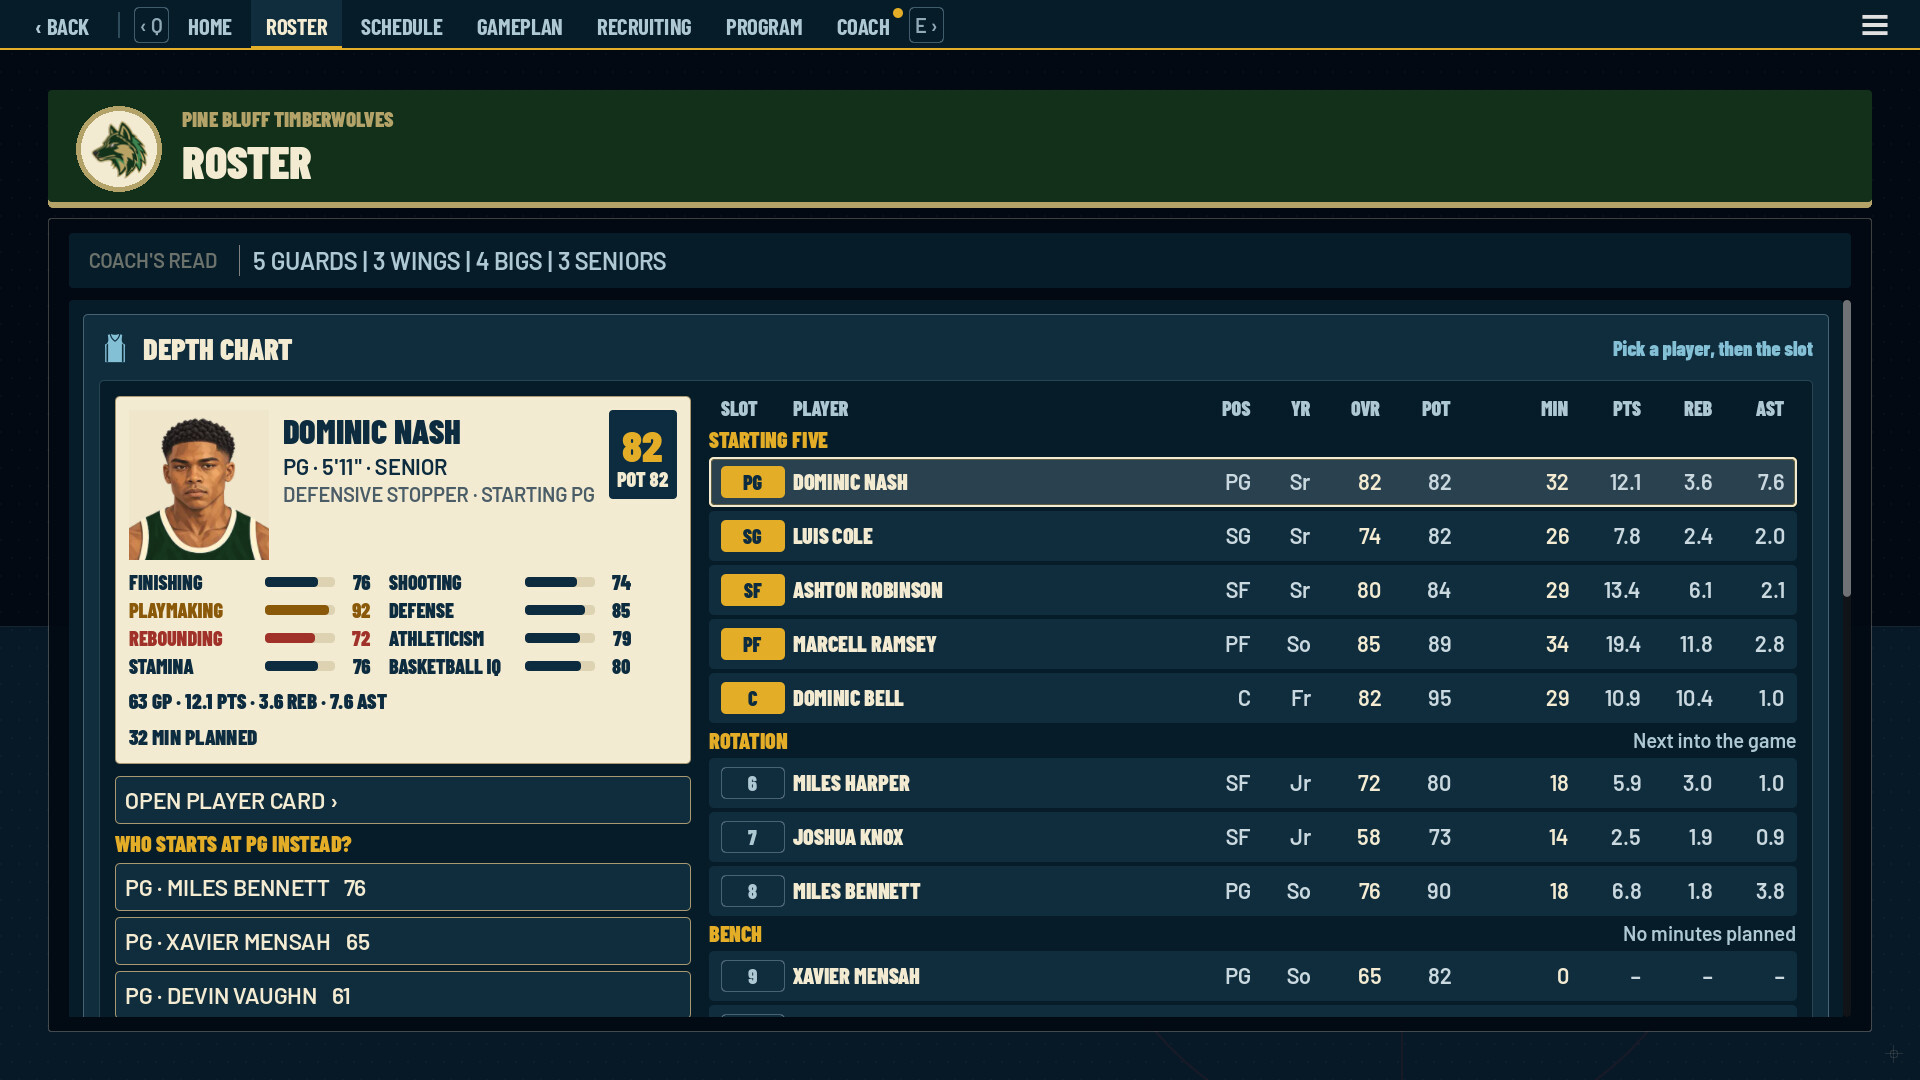The image size is (1920, 1080).
Task: Select the Luis Cole player name
Action: 832,537
